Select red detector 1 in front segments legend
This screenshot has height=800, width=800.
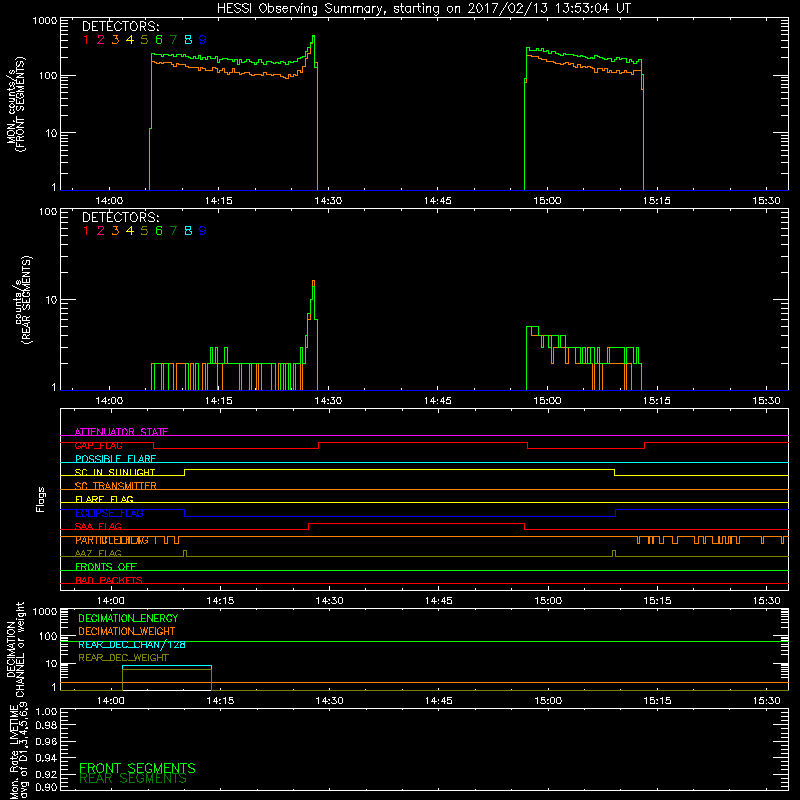click(86, 39)
